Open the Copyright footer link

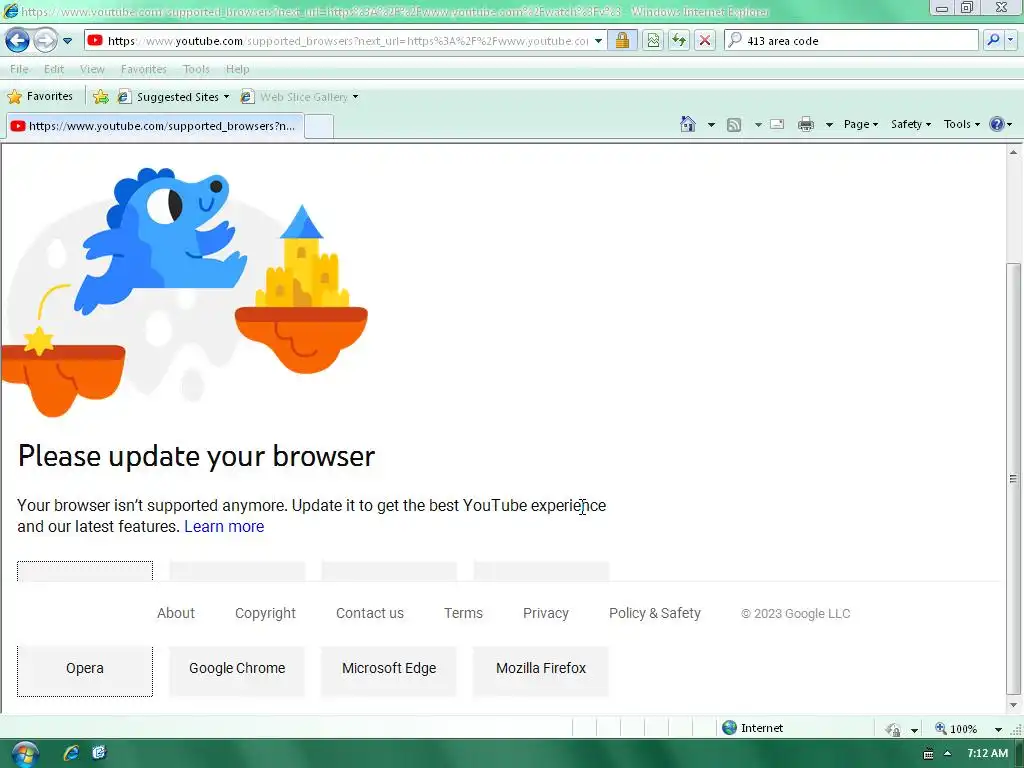265,613
